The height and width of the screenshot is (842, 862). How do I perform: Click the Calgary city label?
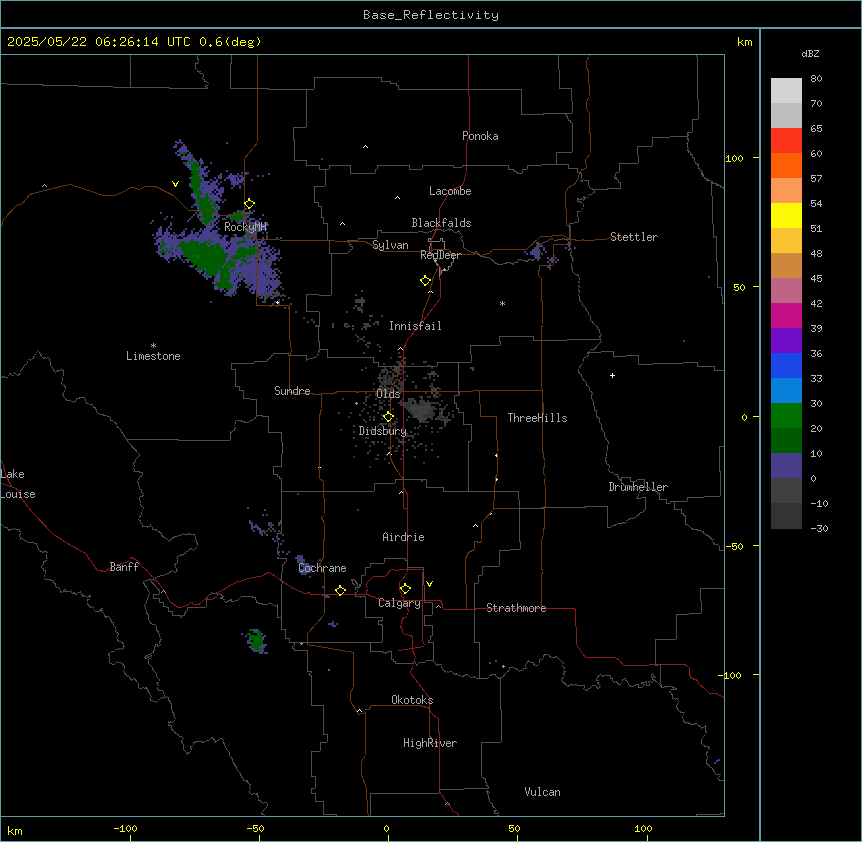399,603
